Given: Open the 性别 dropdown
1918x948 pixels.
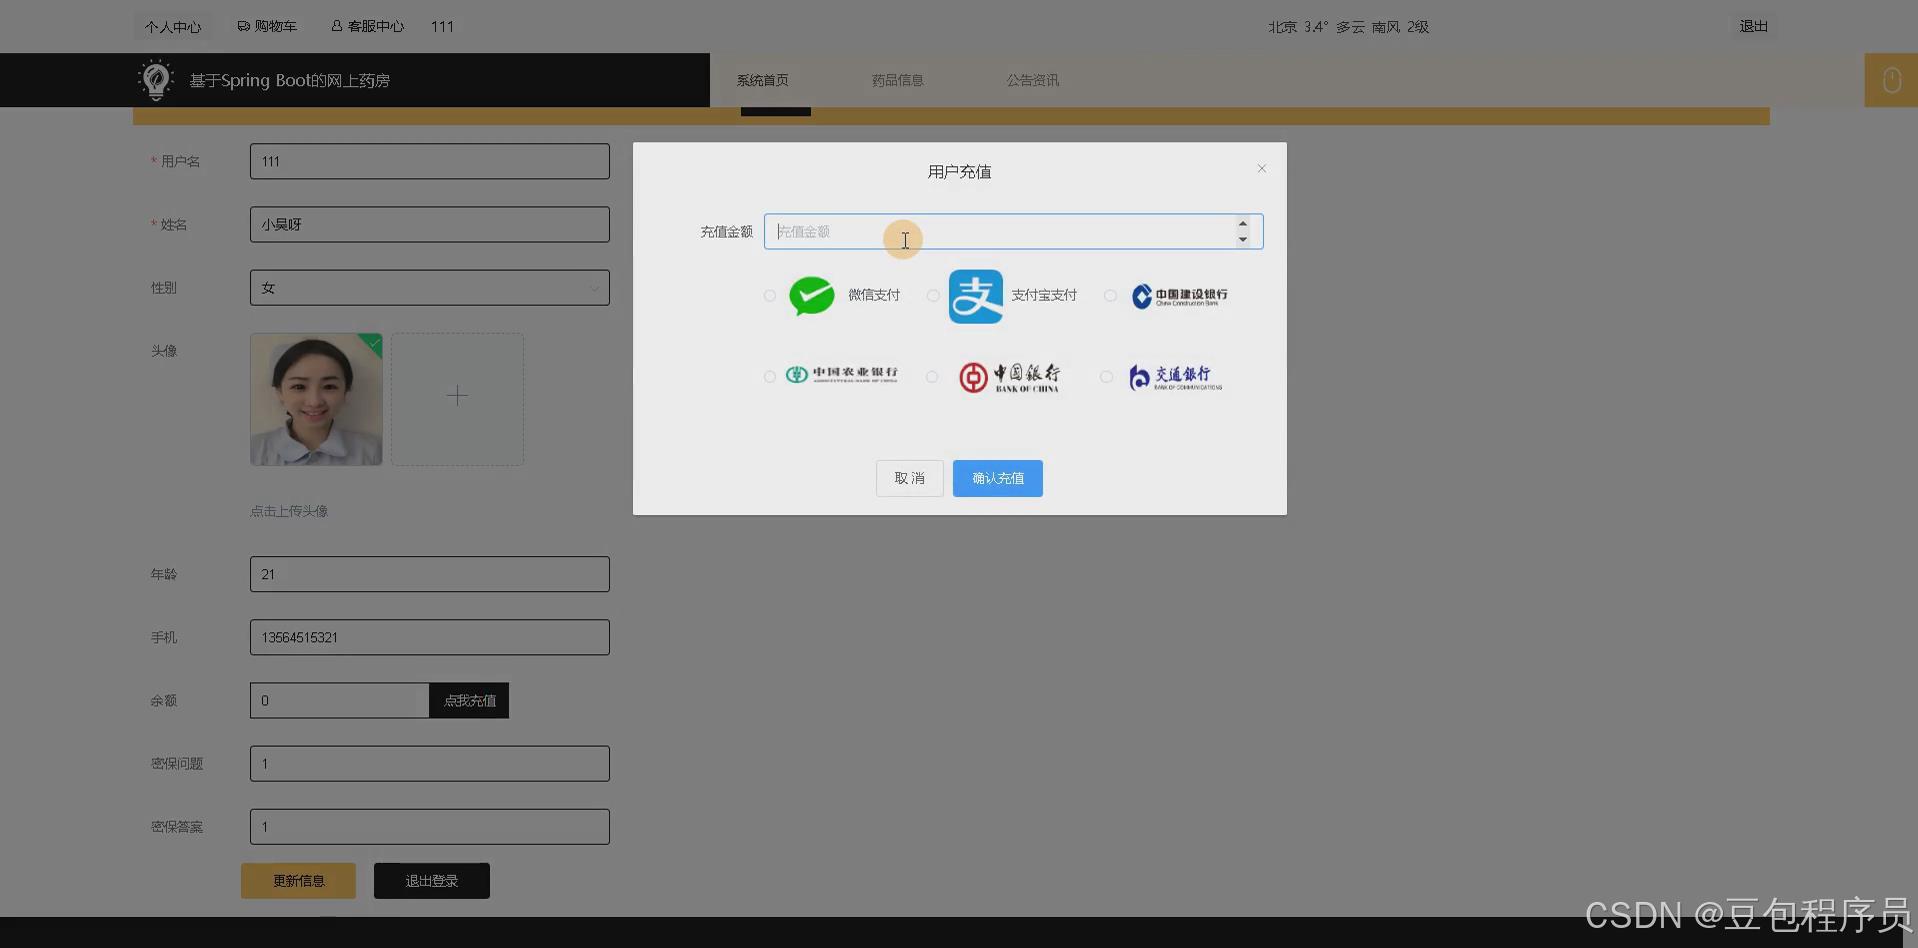Looking at the screenshot, I should tap(430, 288).
